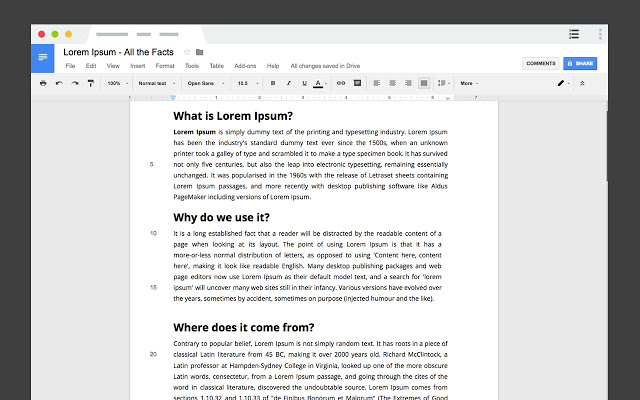The image size is (640, 400).
Task: Center align the text
Action: pyautogui.click(x=392, y=83)
